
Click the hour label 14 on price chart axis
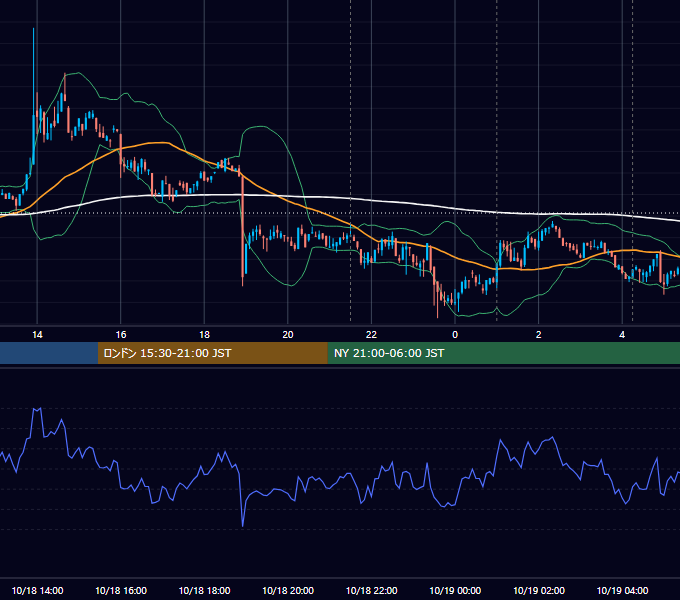coord(37,334)
